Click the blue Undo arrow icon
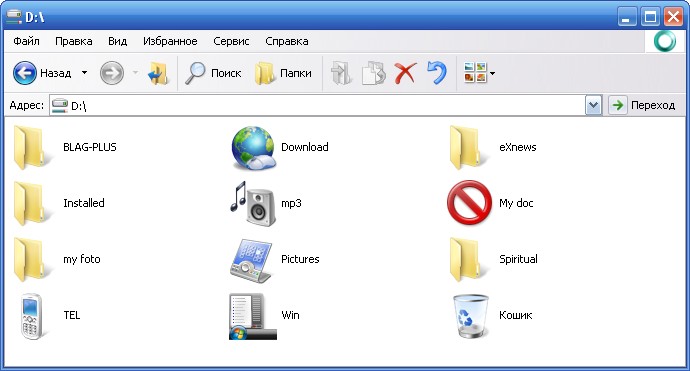The image size is (690, 371). pos(437,73)
